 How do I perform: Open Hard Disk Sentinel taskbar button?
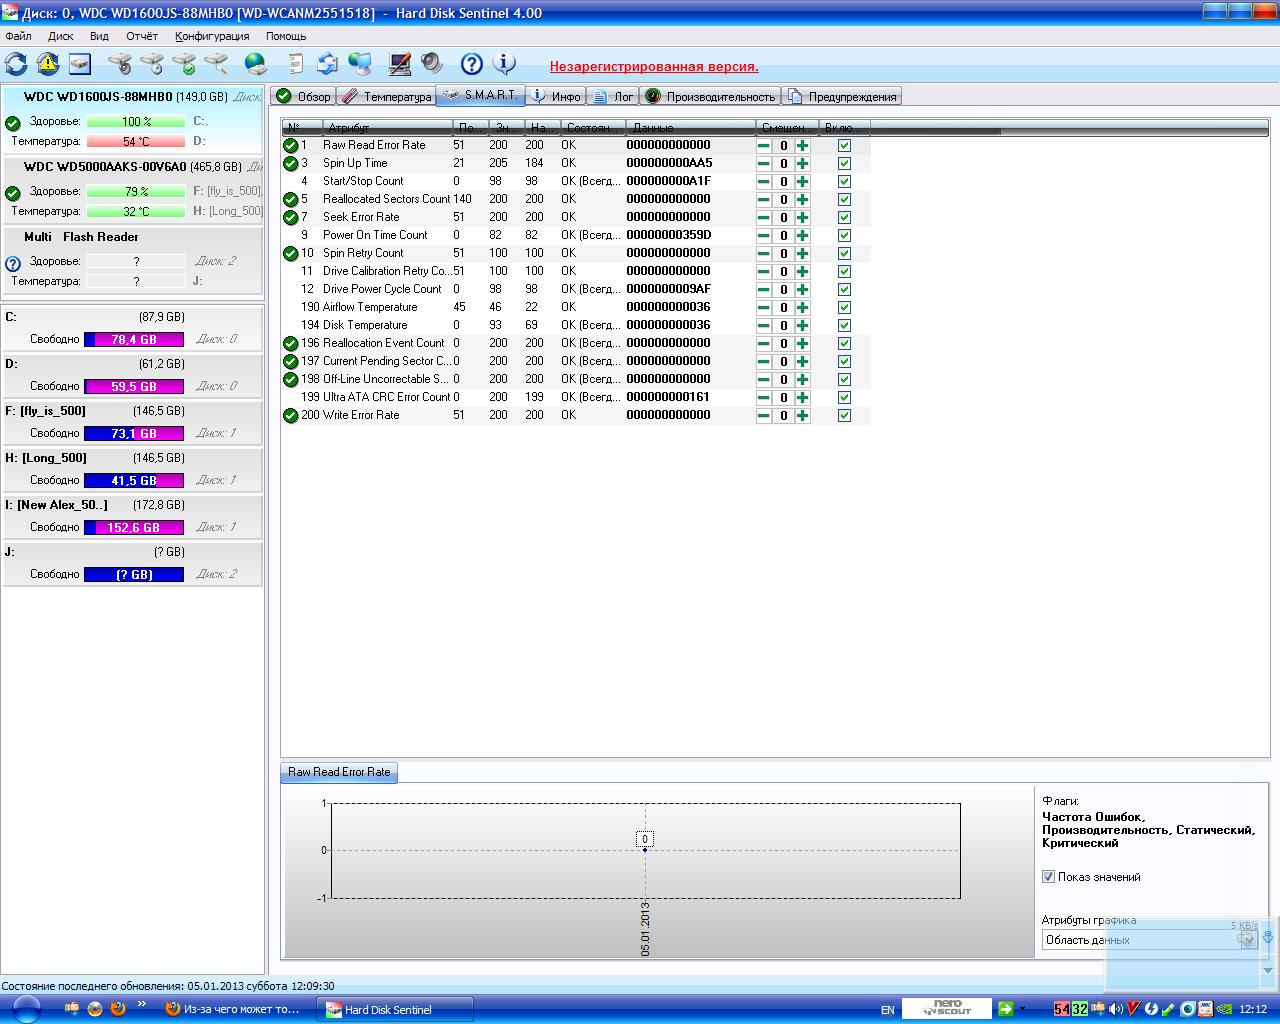click(x=394, y=1009)
